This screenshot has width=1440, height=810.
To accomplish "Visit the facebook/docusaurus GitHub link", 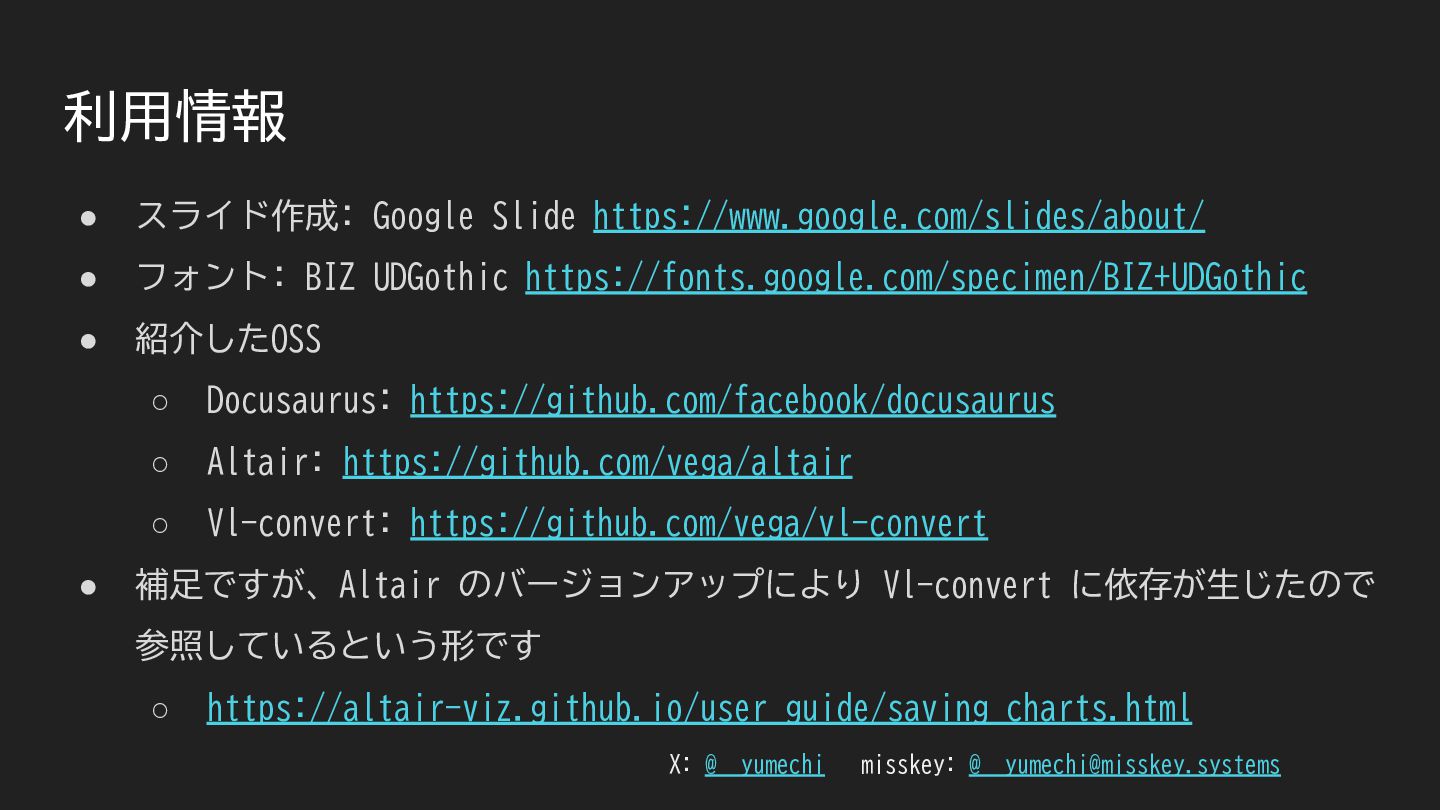I will 733,400.
